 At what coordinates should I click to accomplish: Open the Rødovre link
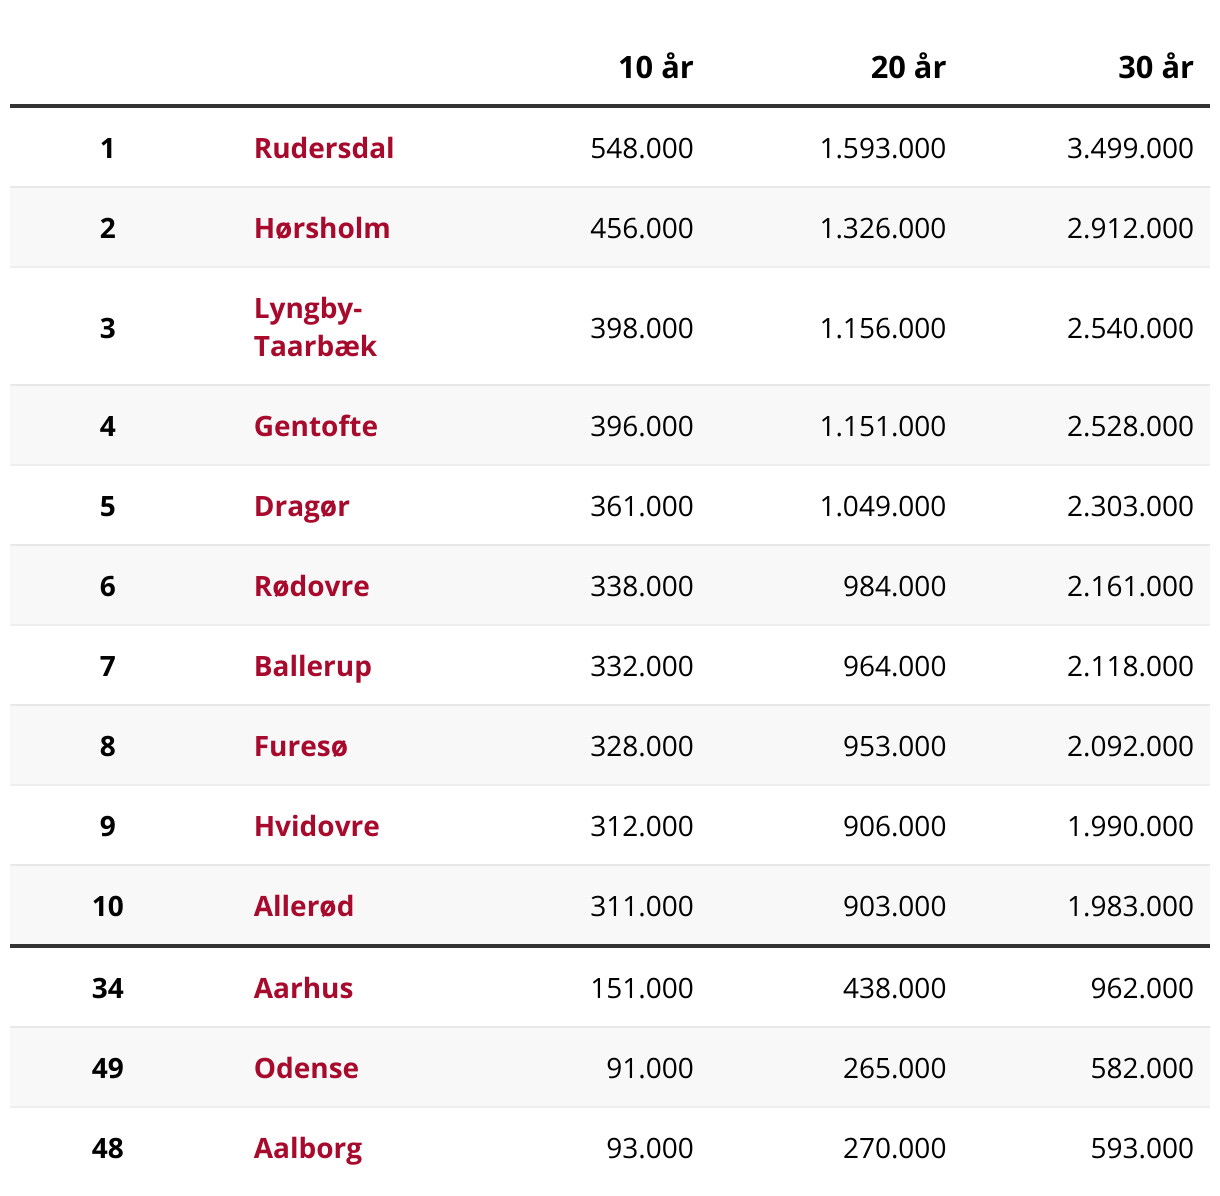pos(311,586)
